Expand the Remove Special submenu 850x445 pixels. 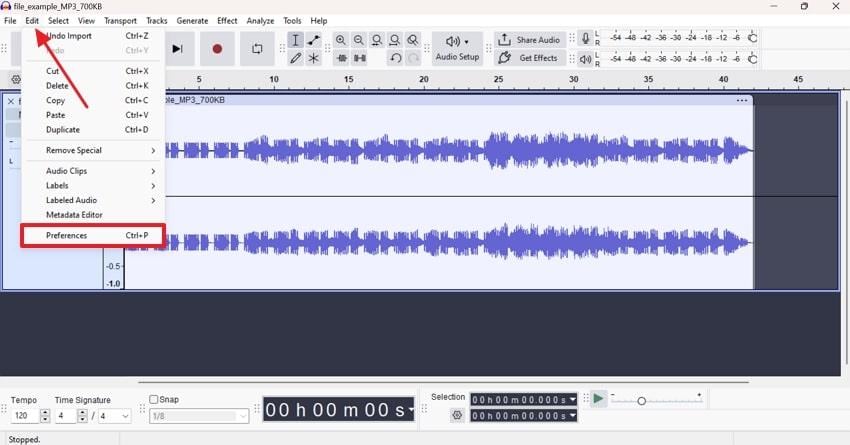93,150
